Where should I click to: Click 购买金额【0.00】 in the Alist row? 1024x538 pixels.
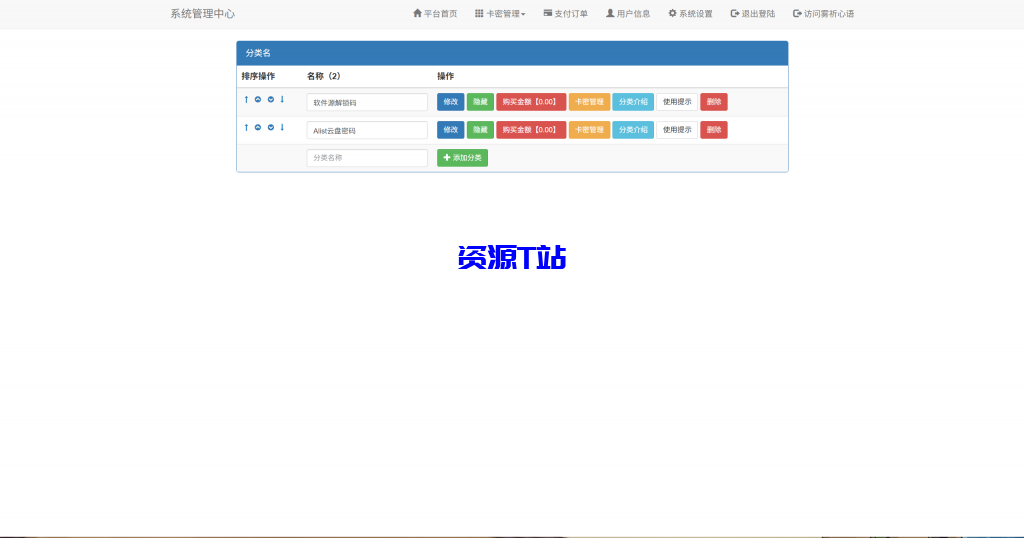point(531,130)
